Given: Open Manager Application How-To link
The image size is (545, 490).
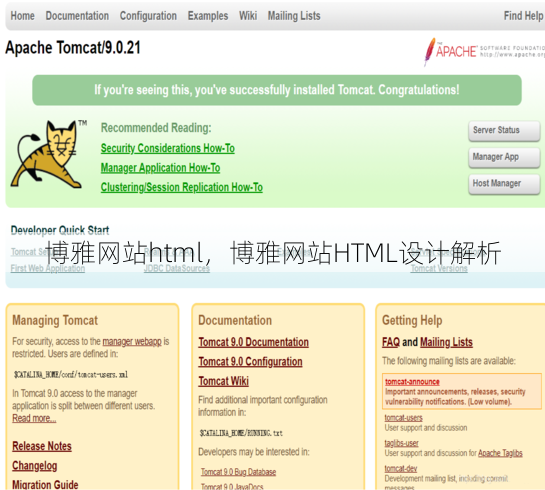Looking at the screenshot, I should (160, 168).
